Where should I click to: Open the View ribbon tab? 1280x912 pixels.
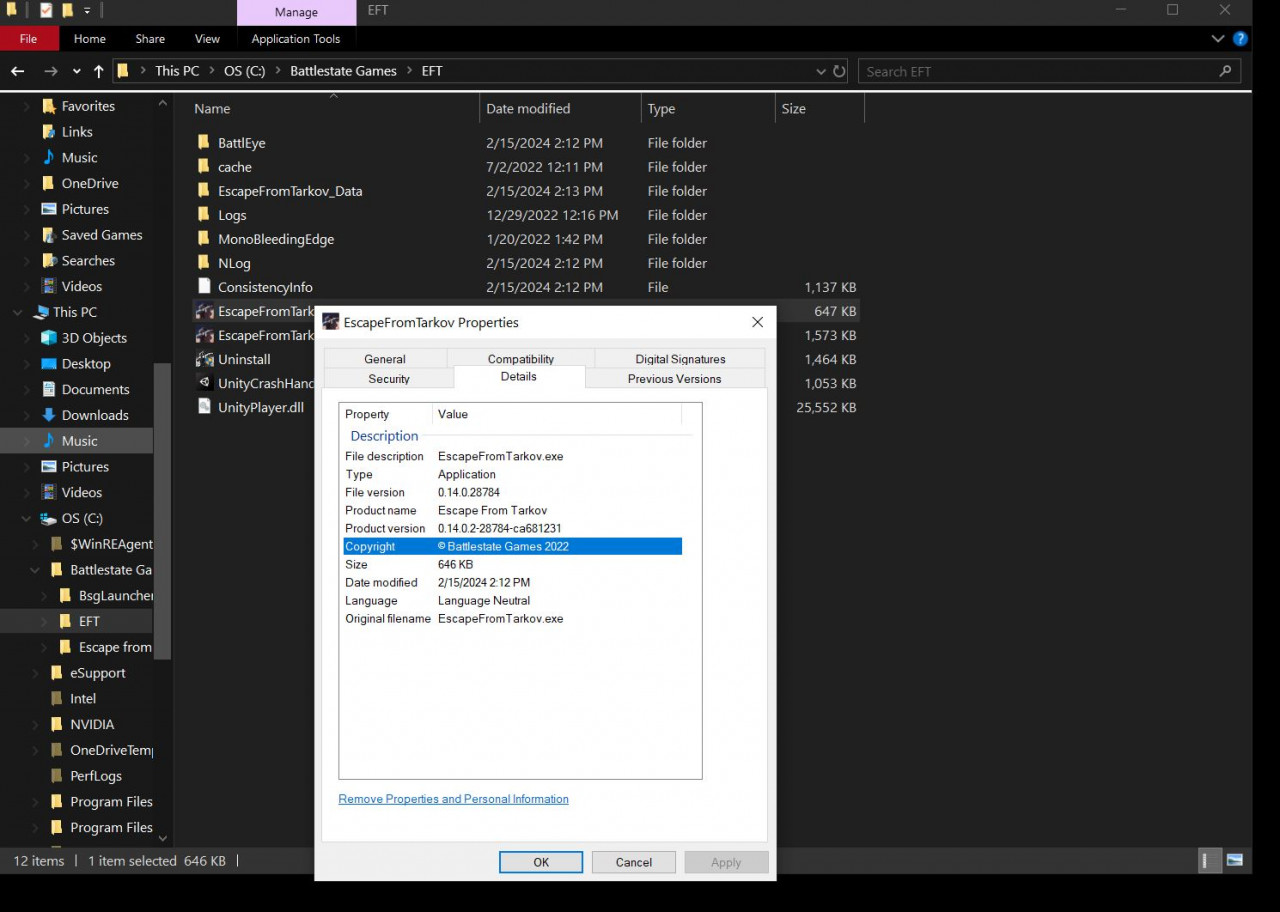[x=207, y=39]
